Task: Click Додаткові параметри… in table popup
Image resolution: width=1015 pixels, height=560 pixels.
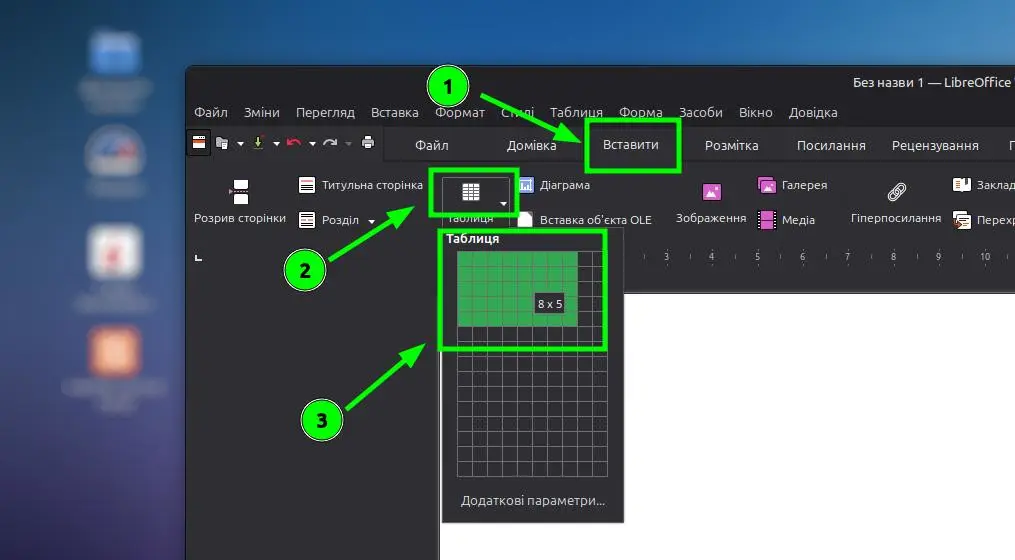Action: pos(533,500)
